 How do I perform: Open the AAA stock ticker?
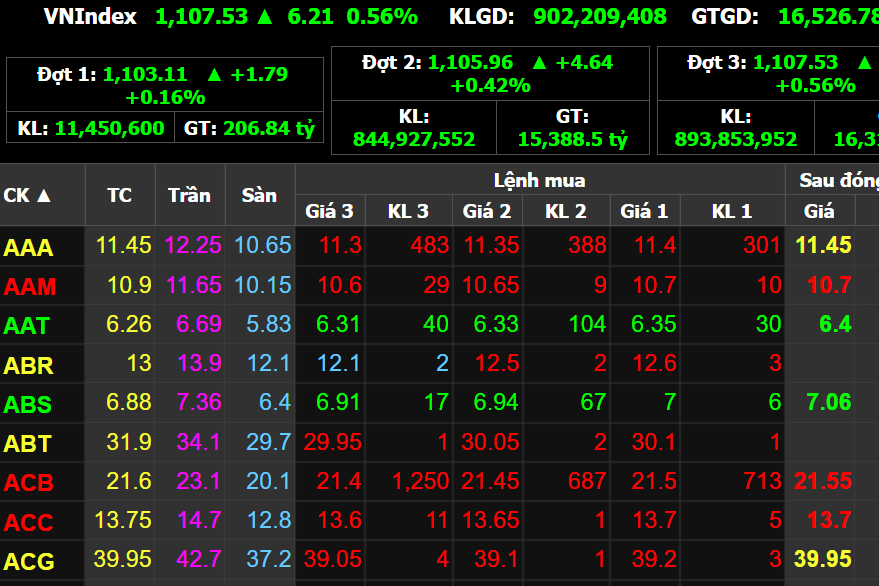click(x=28, y=247)
